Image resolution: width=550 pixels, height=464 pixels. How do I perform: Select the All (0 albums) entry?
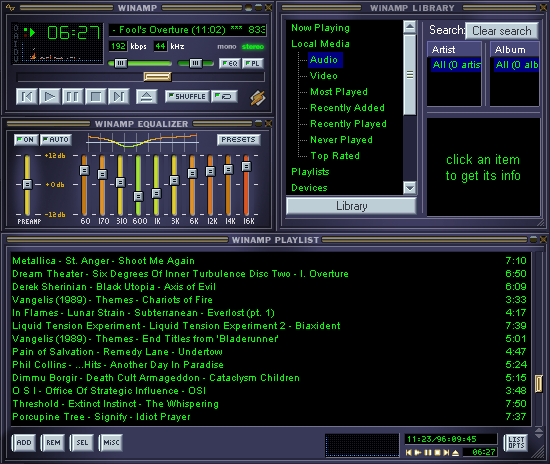point(517,65)
